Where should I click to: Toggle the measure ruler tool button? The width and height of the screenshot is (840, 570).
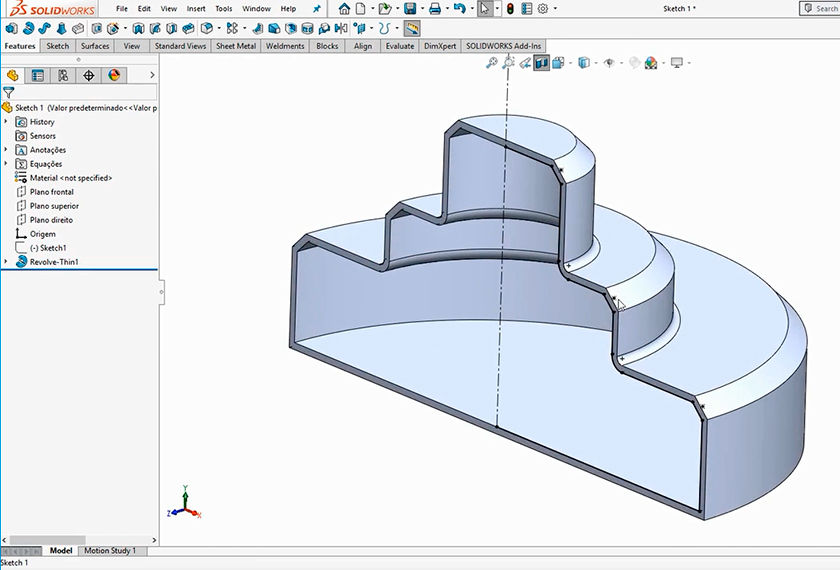(x=411, y=28)
